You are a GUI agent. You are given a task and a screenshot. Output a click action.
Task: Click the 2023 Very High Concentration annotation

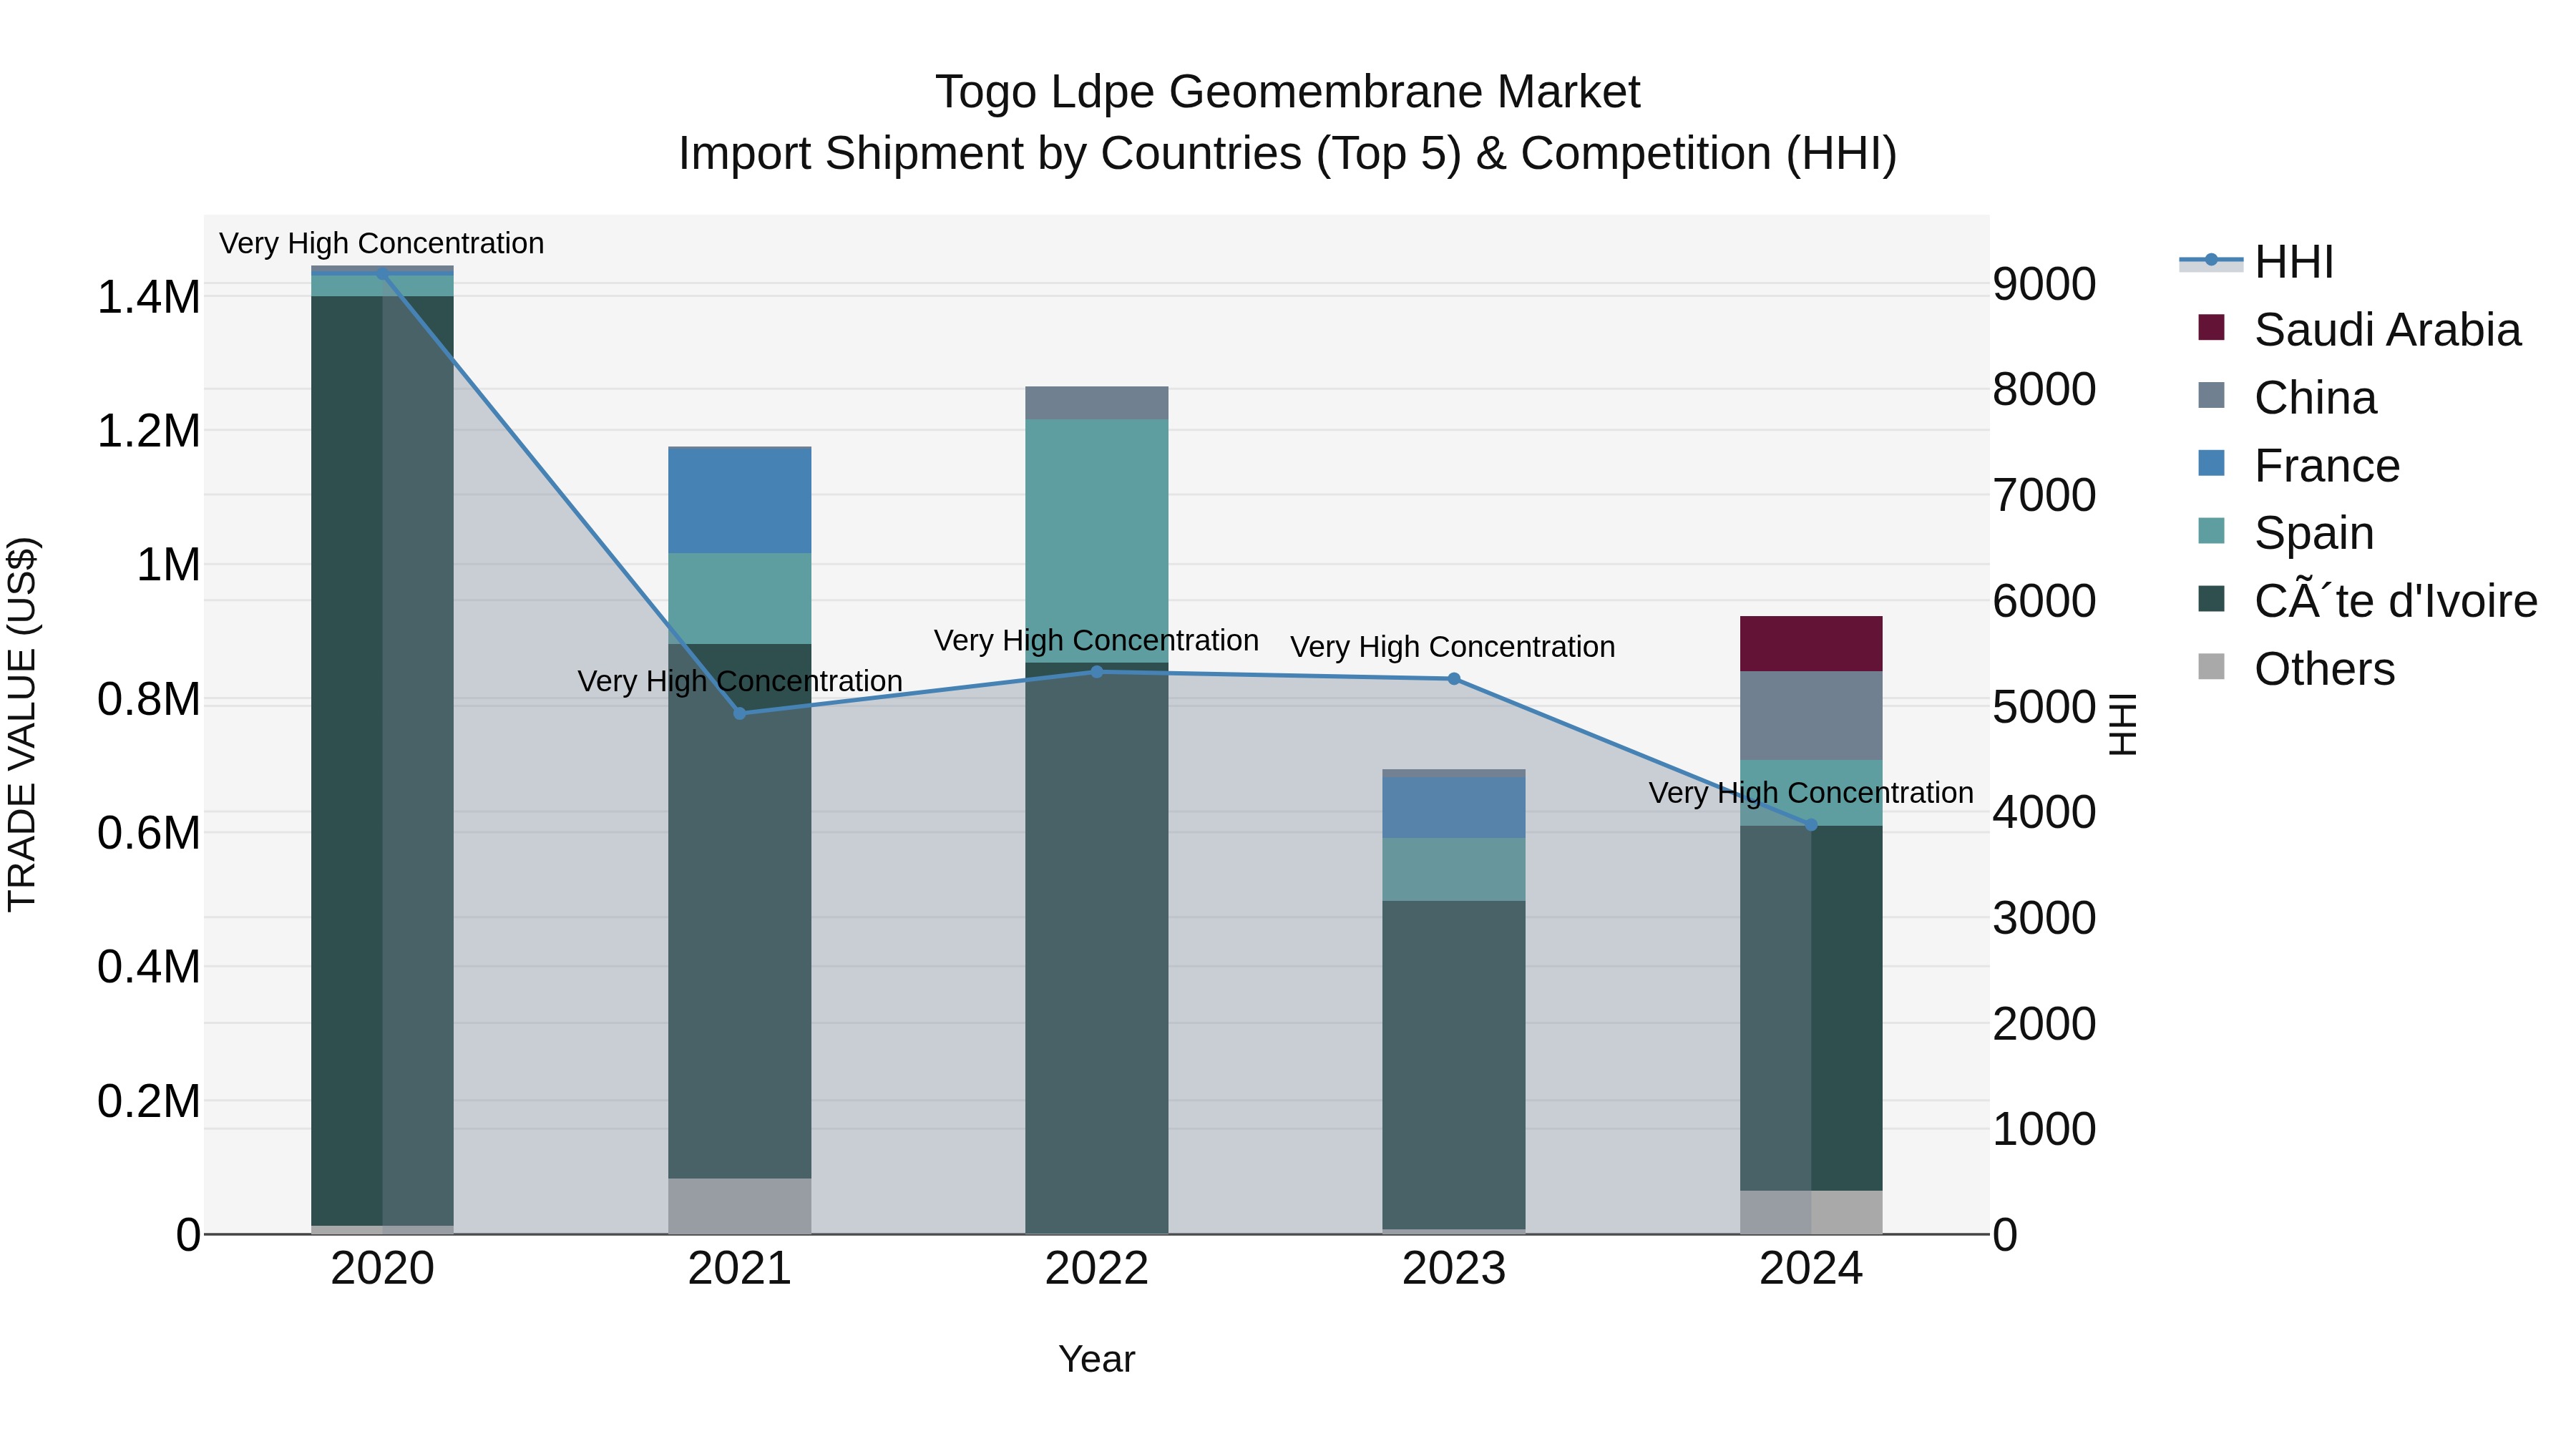[x=1453, y=647]
